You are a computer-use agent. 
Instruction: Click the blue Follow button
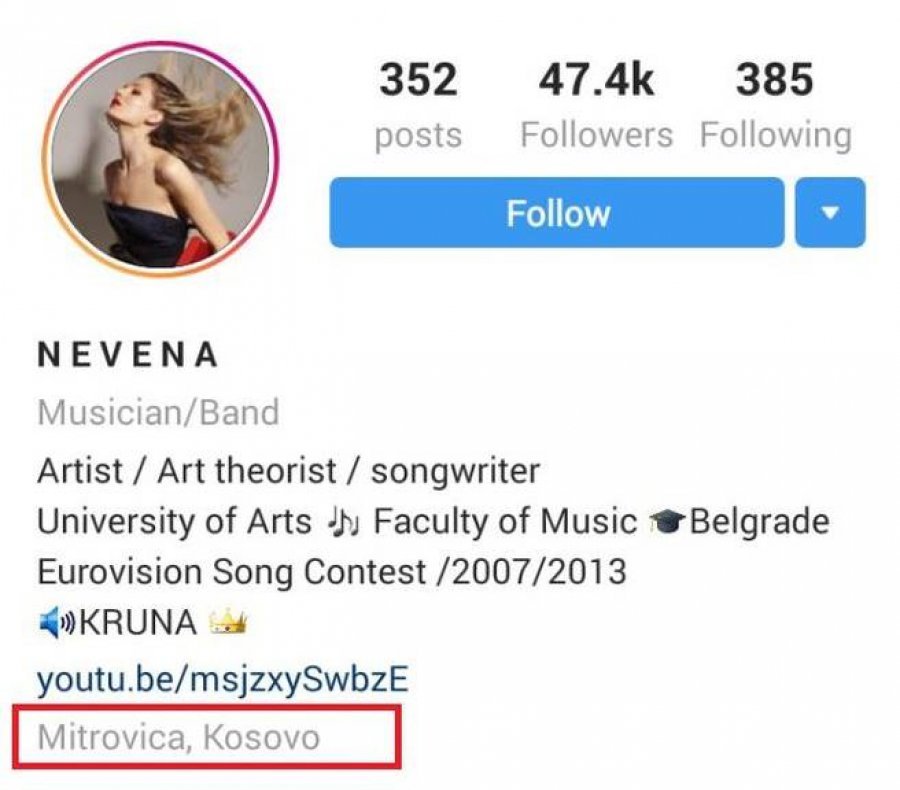pyautogui.click(x=557, y=212)
